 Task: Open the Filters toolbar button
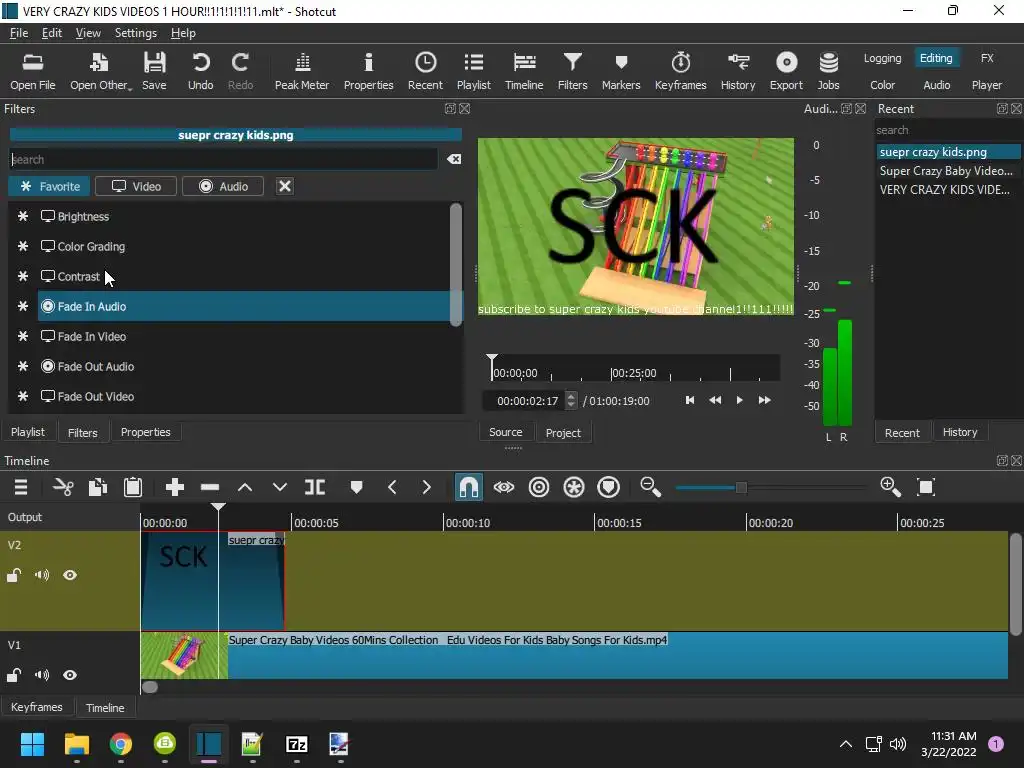click(x=573, y=71)
